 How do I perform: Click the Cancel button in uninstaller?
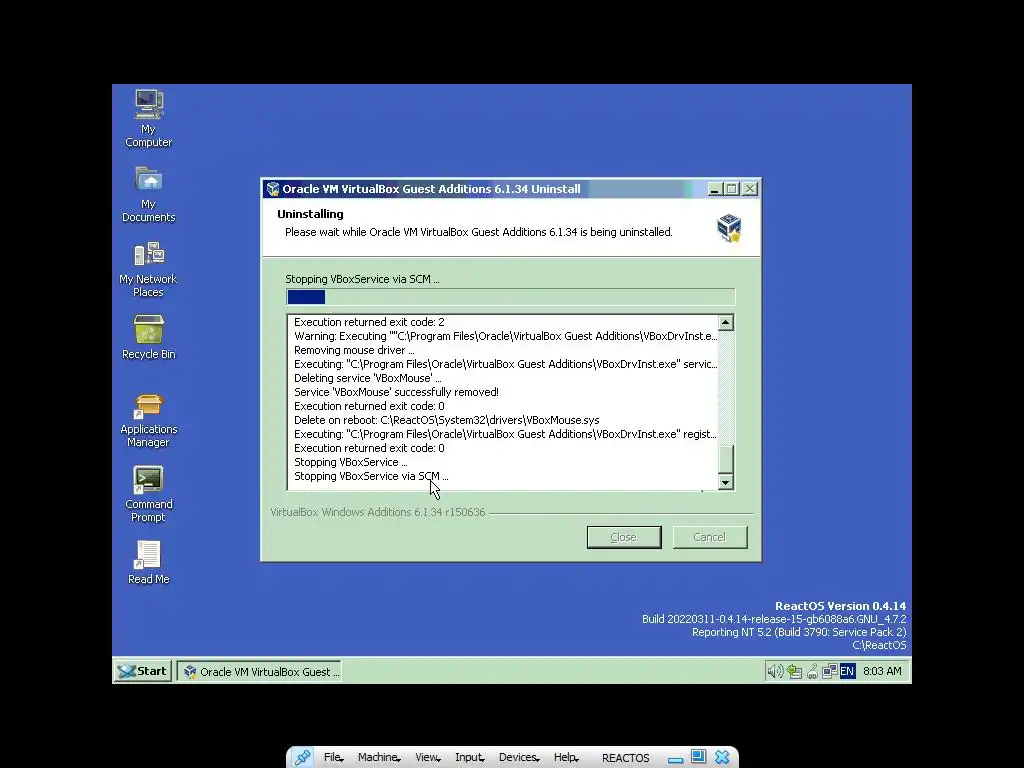pos(710,537)
